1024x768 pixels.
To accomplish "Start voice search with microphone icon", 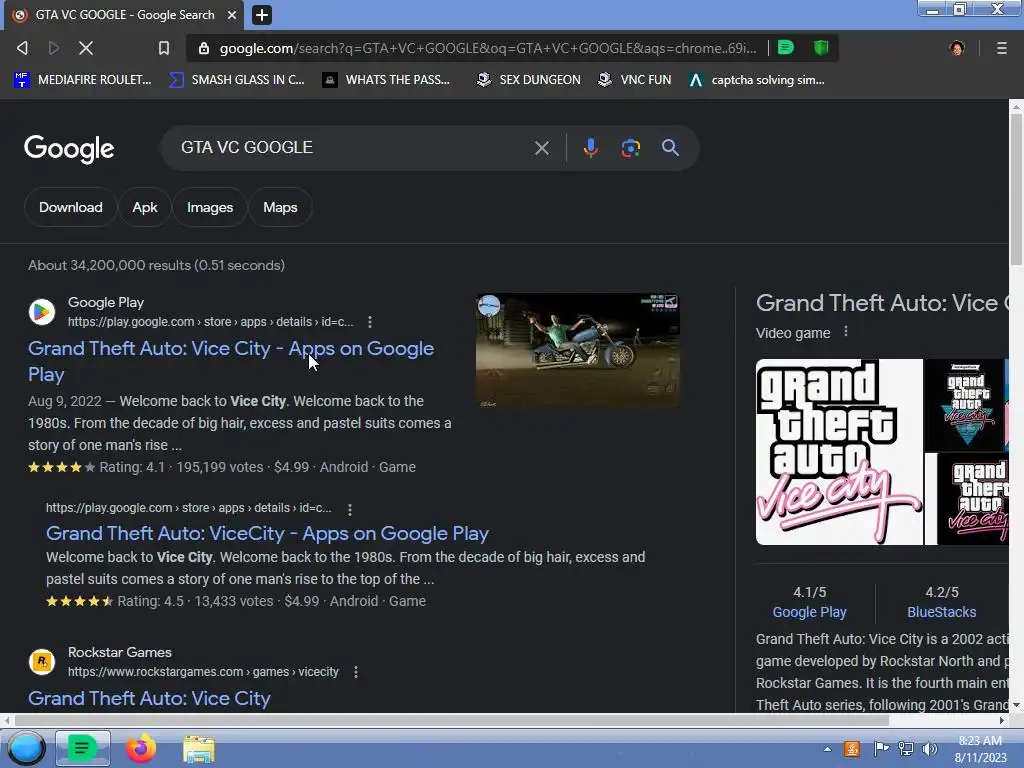I will [590, 148].
